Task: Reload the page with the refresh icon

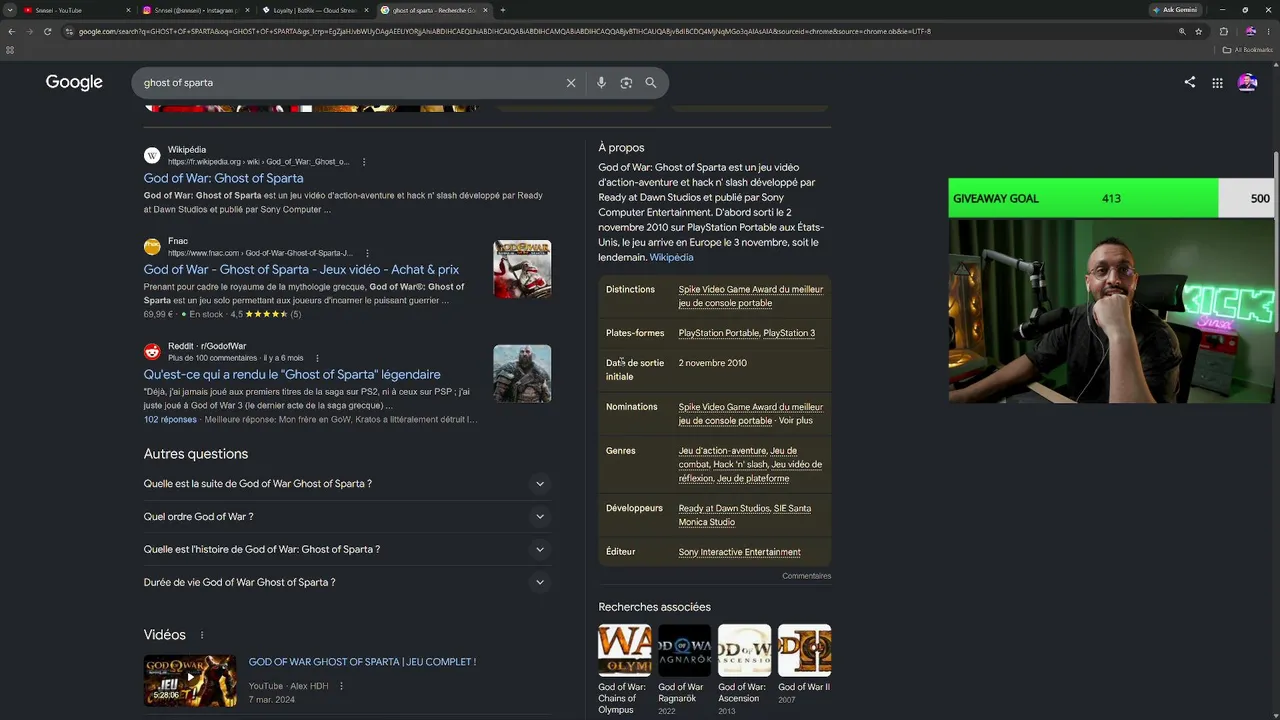Action: tap(47, 31)
